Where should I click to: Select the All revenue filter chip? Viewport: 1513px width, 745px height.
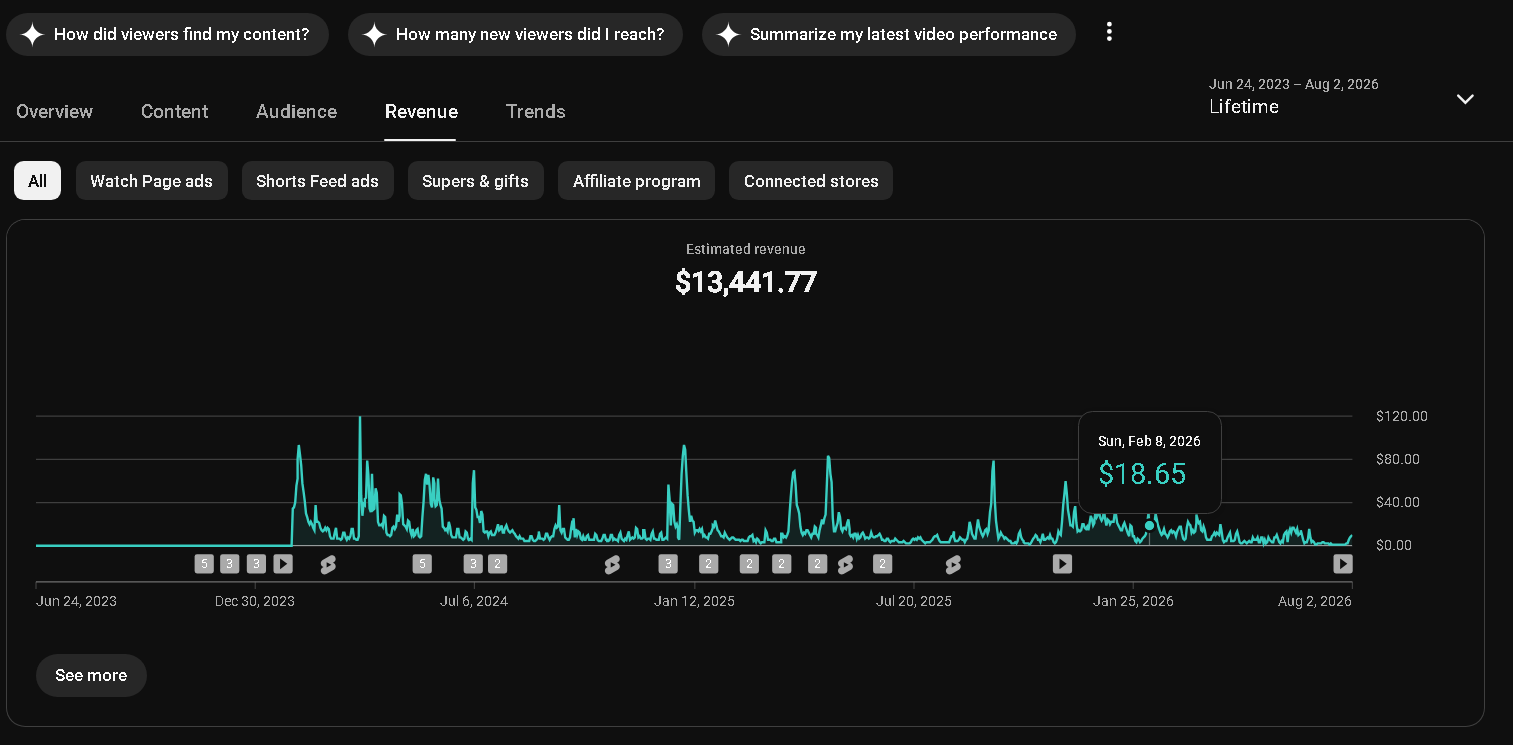[37, 181]
